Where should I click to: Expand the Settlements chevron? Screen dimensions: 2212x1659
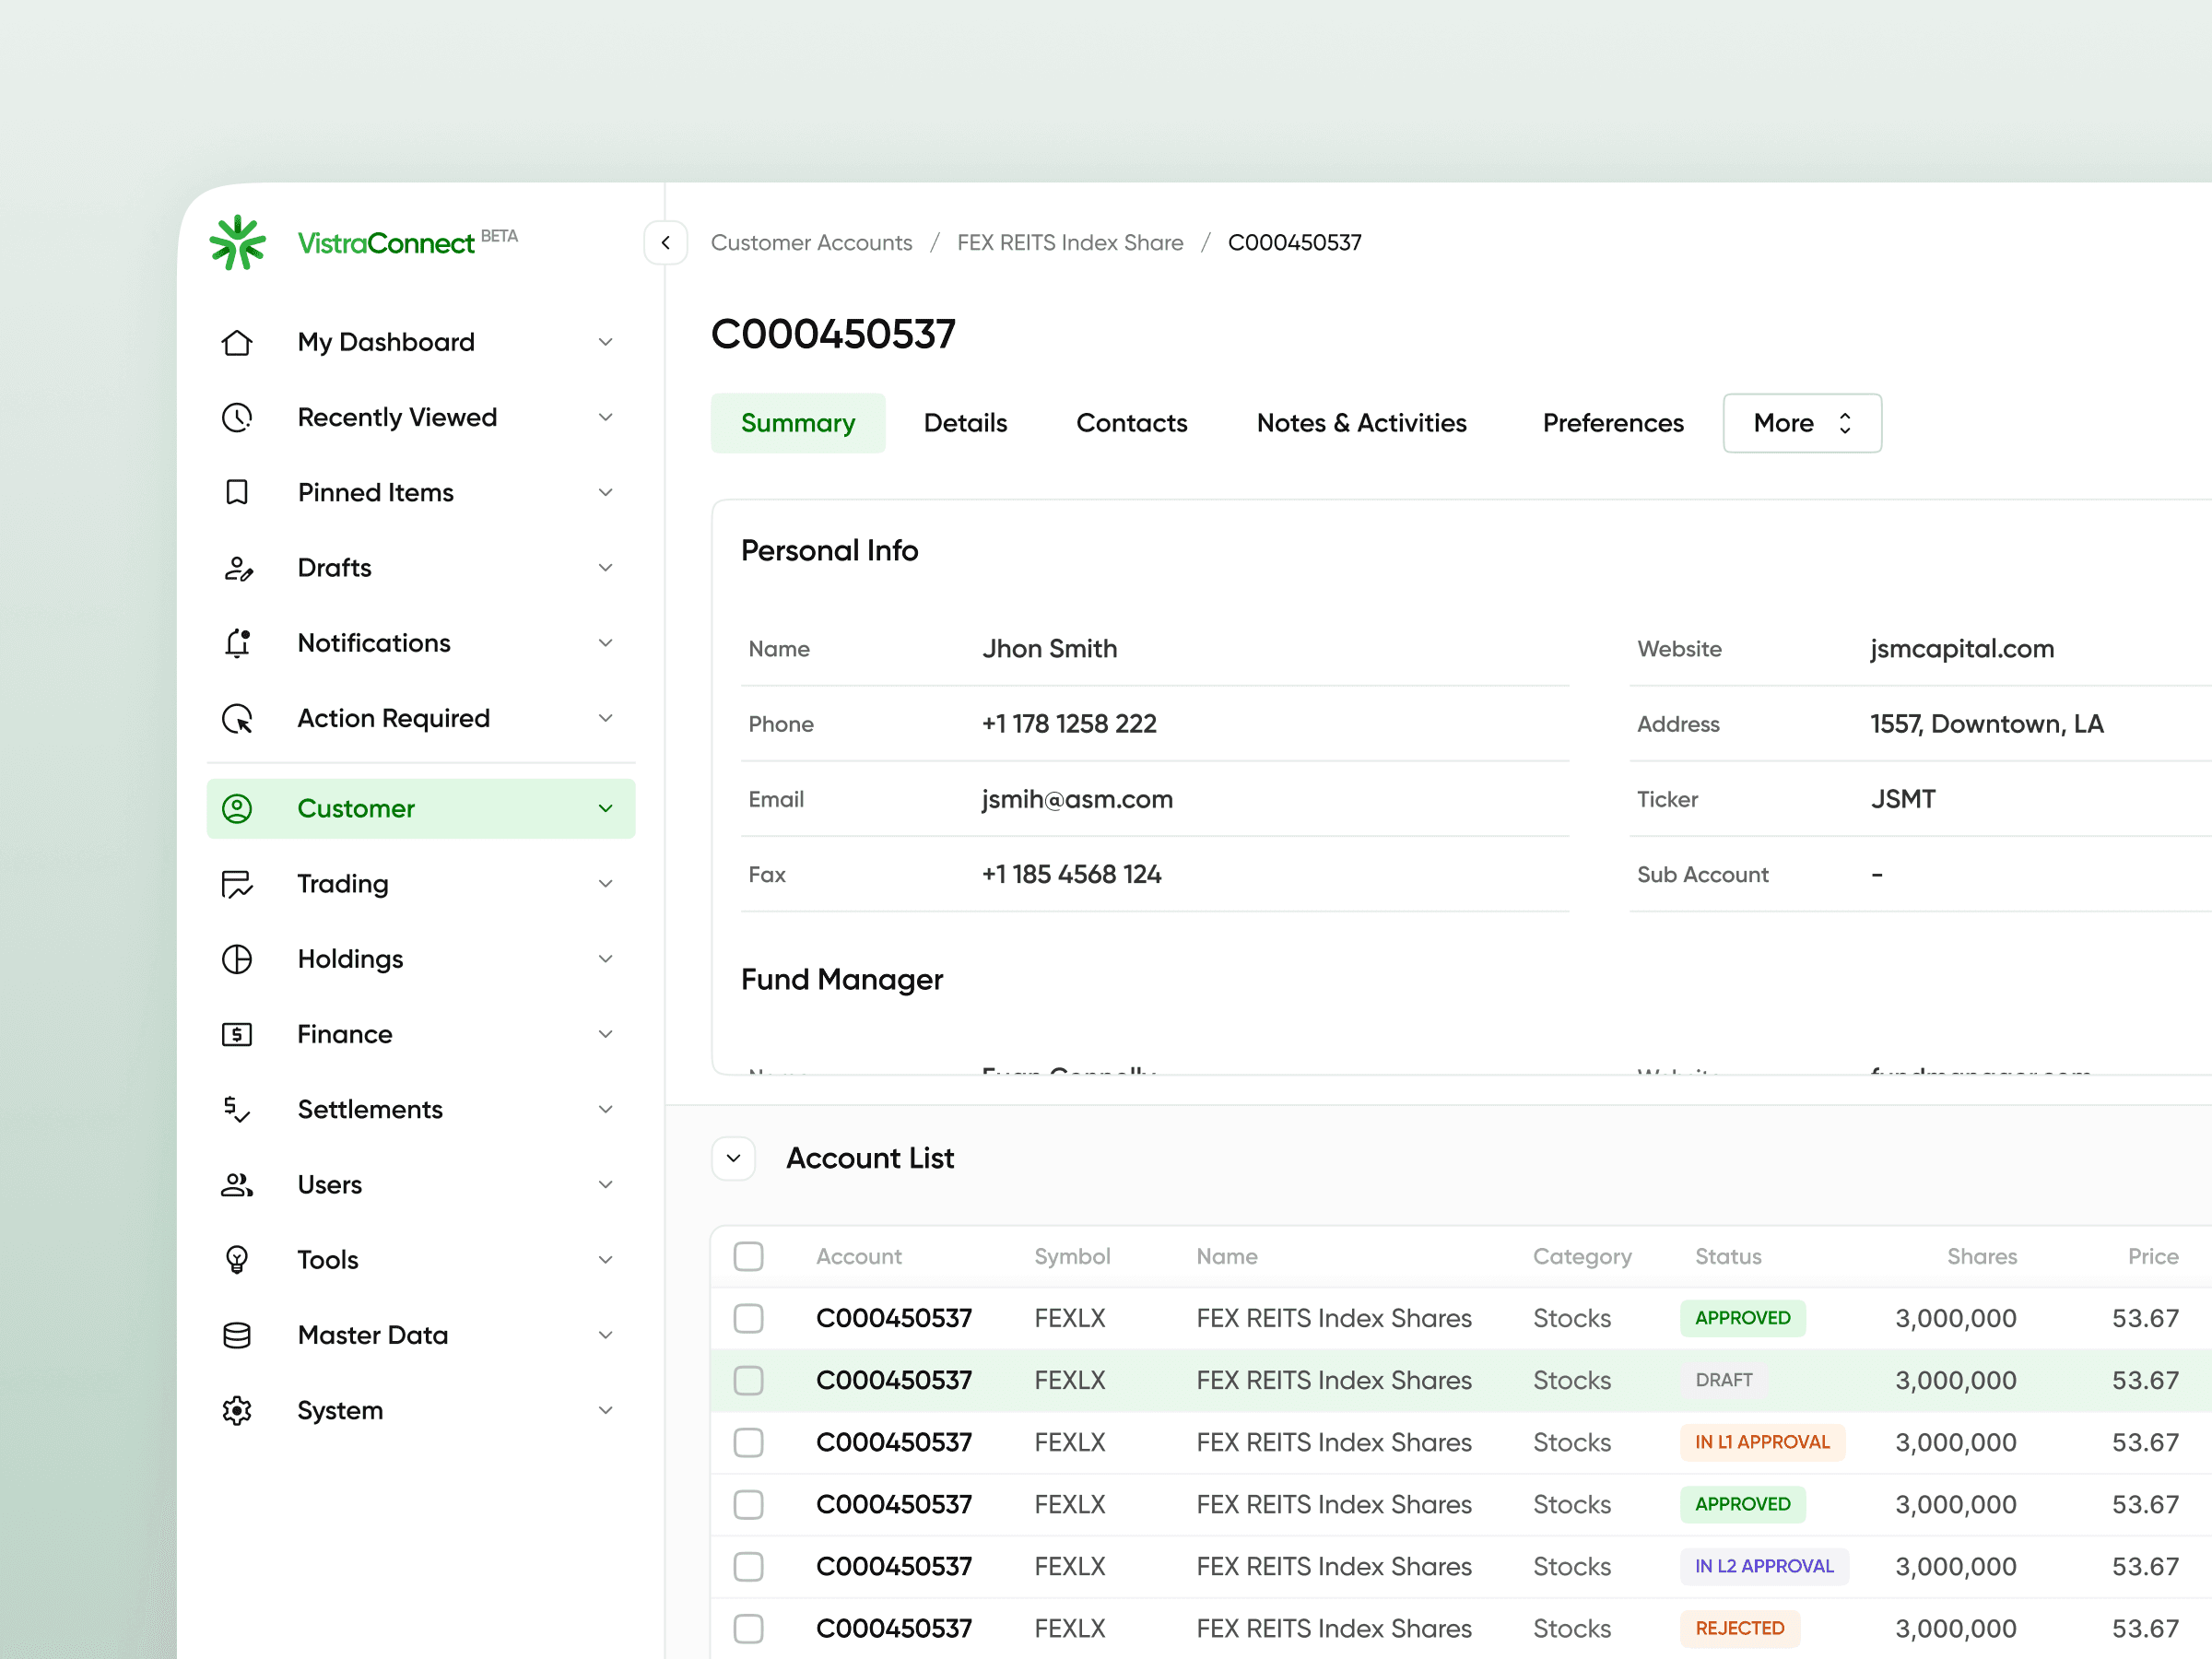click(606, 1109)
